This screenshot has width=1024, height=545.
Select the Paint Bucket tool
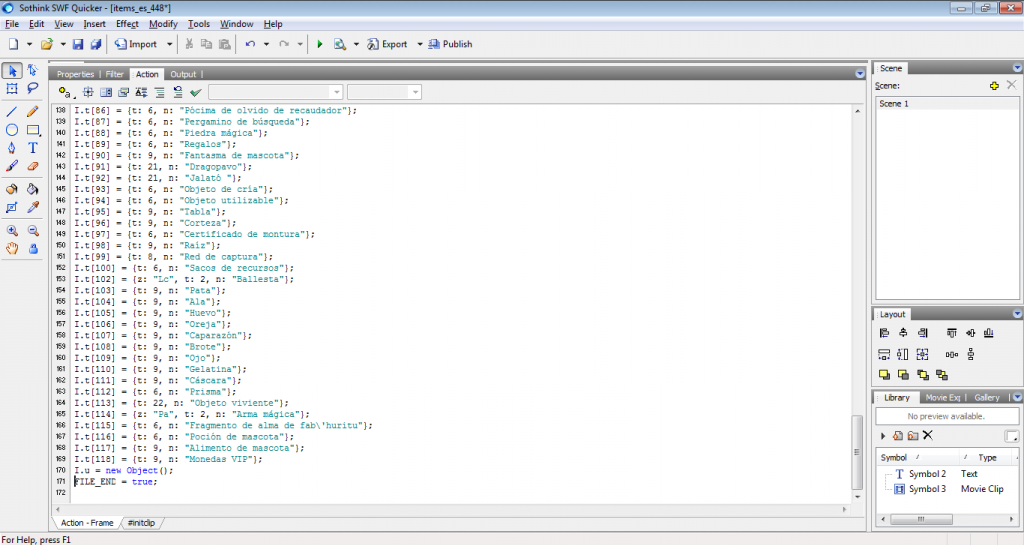coord(33,189)
